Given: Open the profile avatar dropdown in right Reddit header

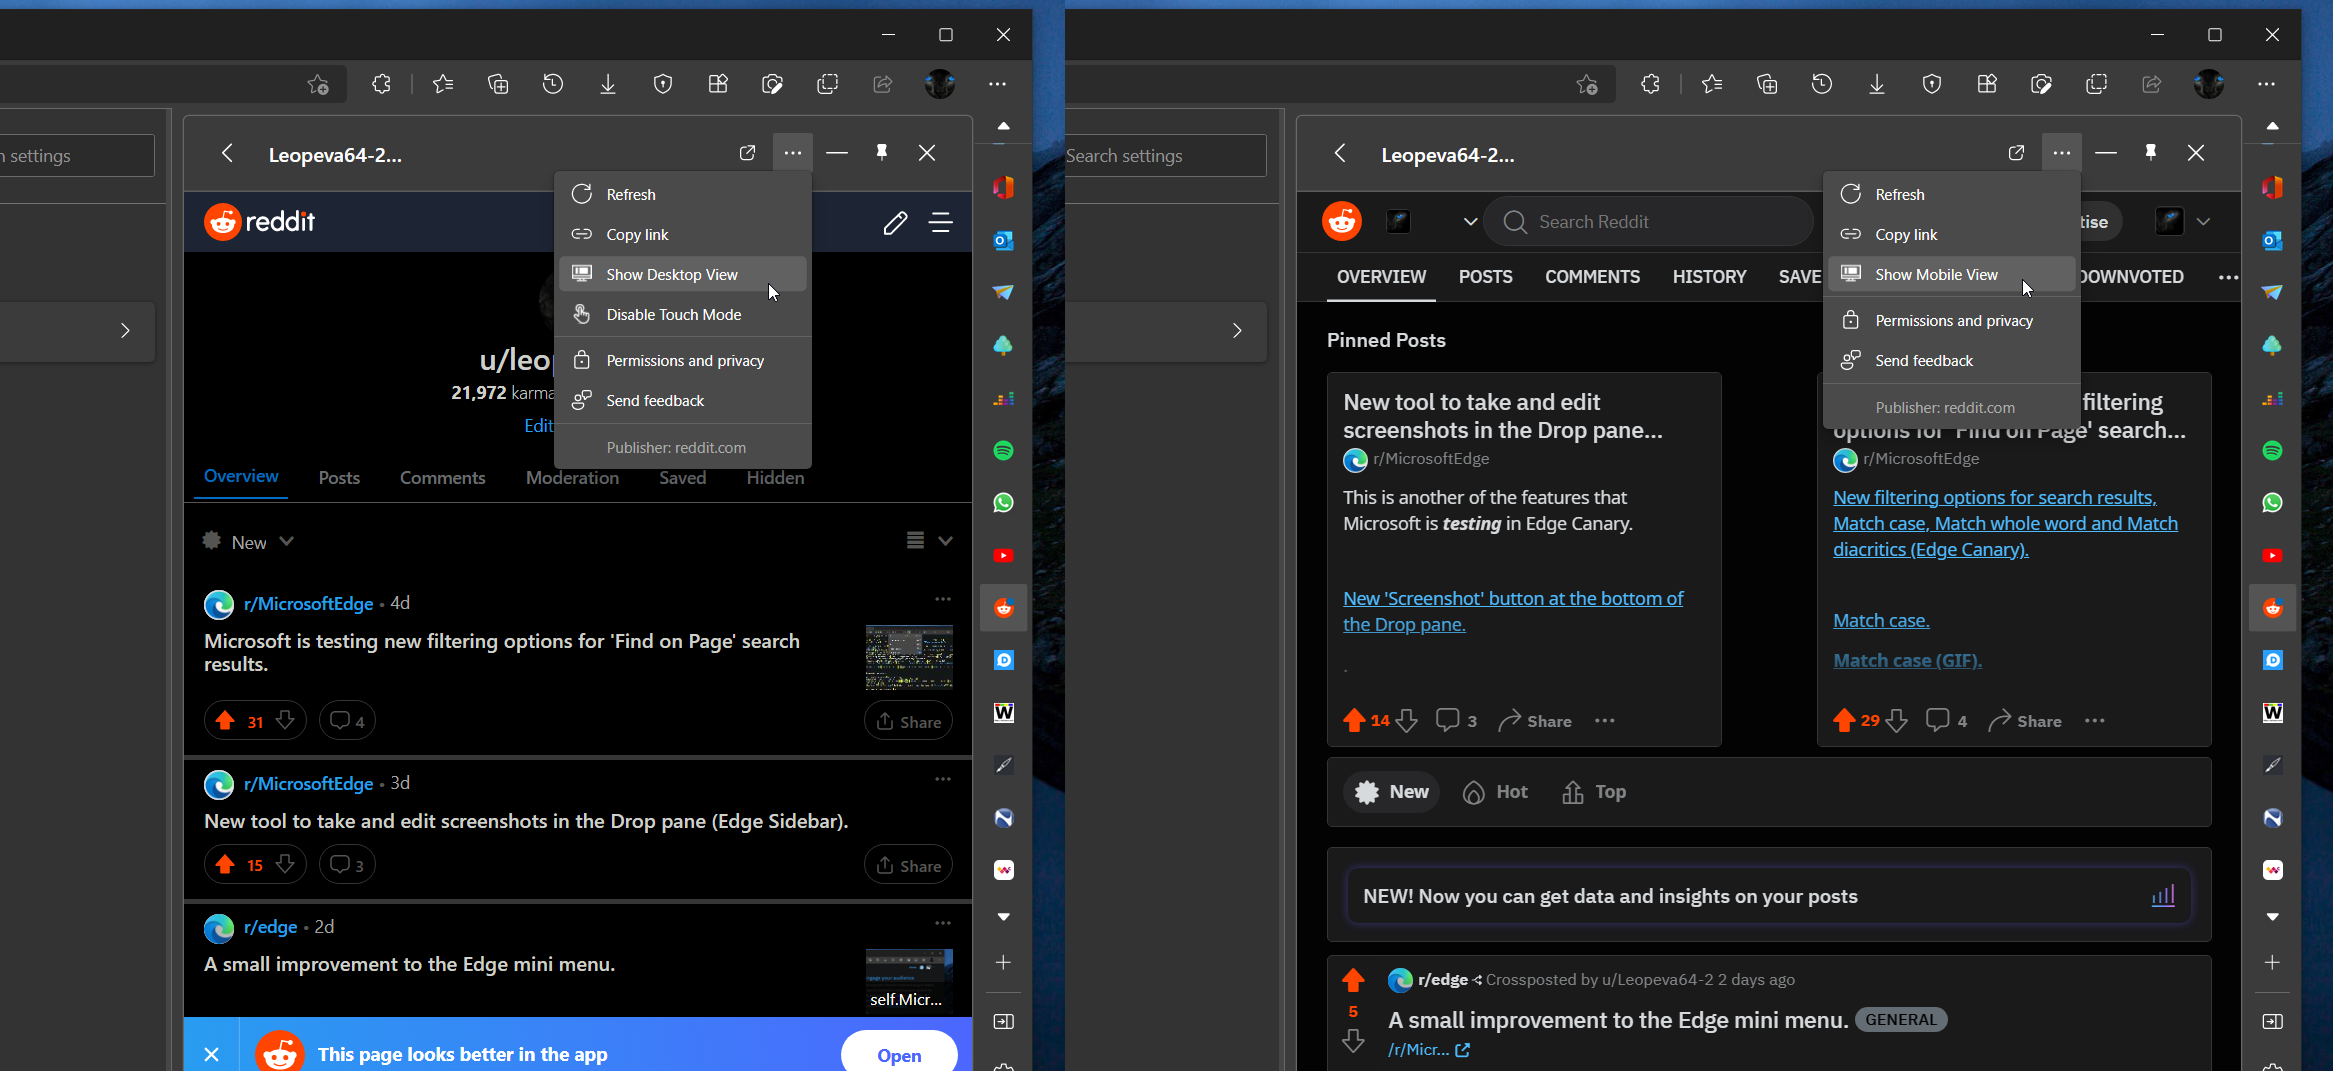Looking at the screenshot, I should (2183, 222).
